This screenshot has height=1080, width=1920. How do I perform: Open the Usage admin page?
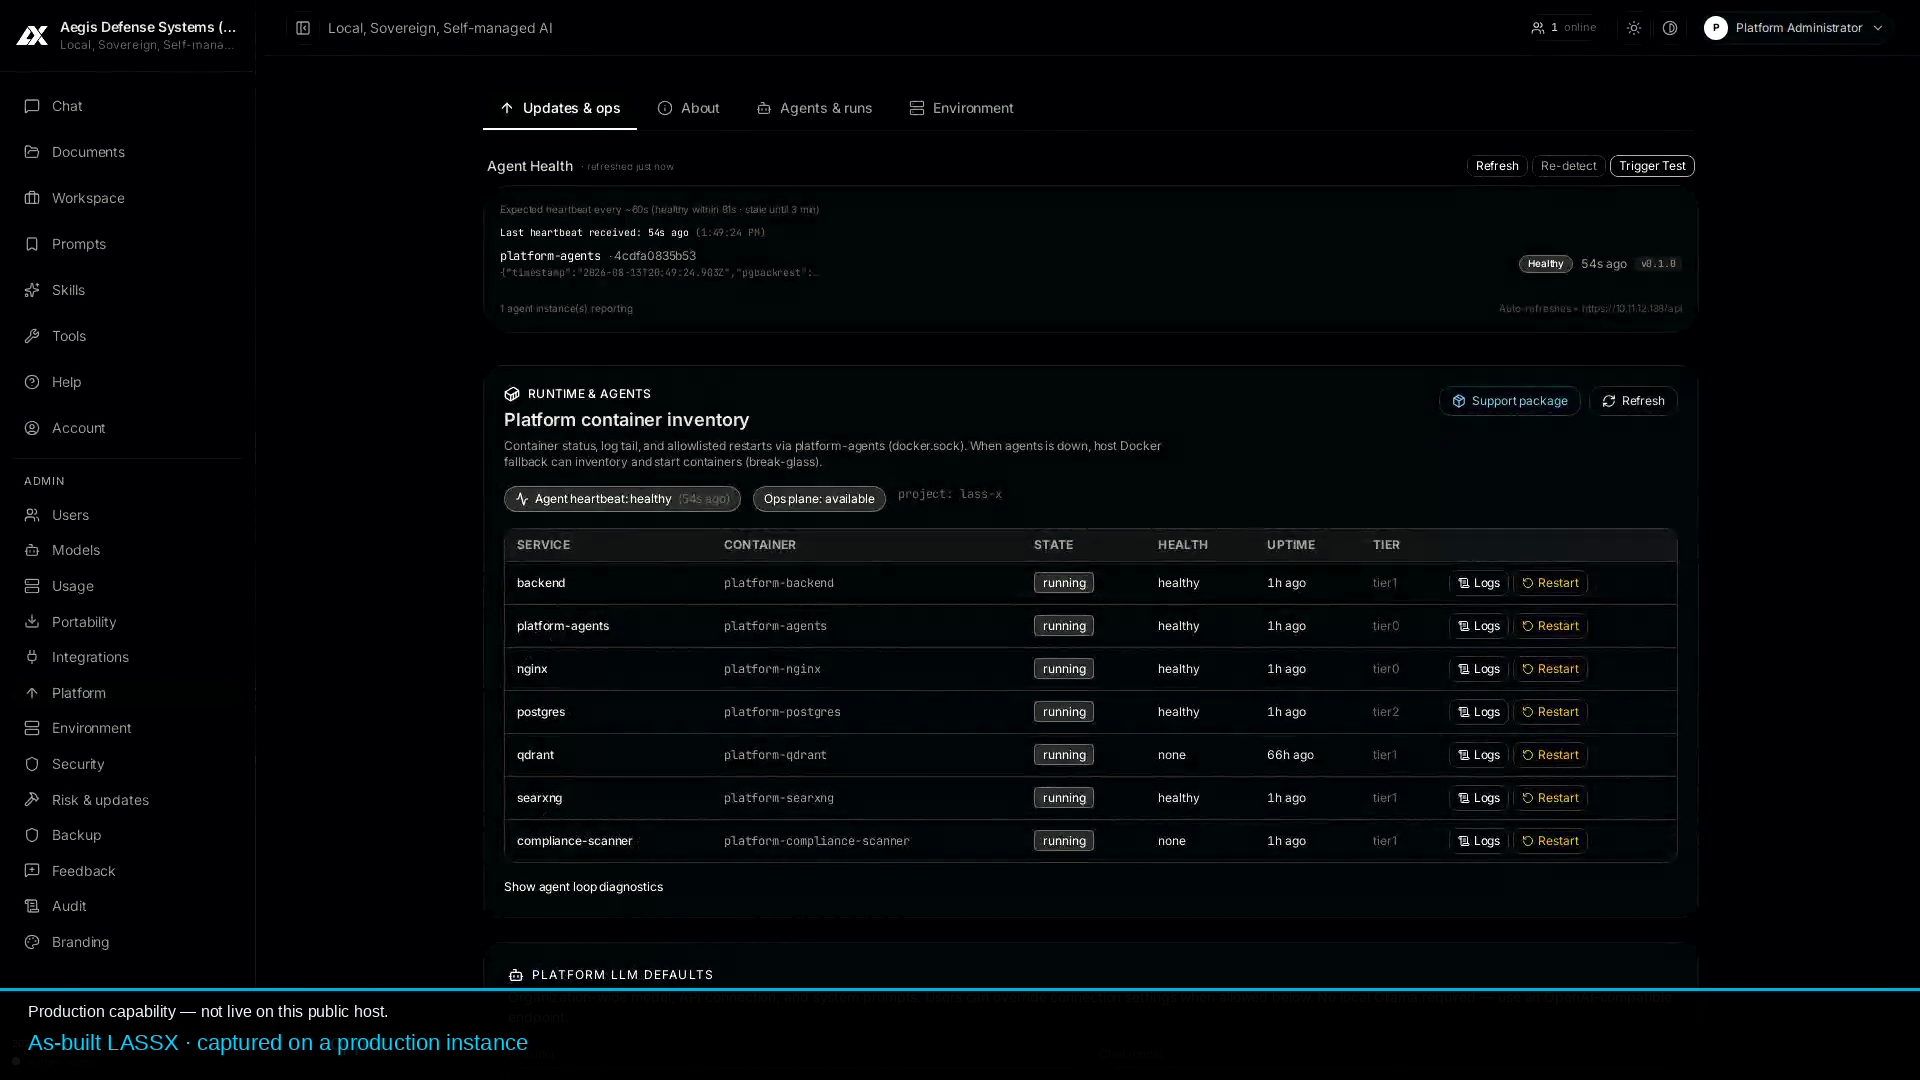coord(127,586)
